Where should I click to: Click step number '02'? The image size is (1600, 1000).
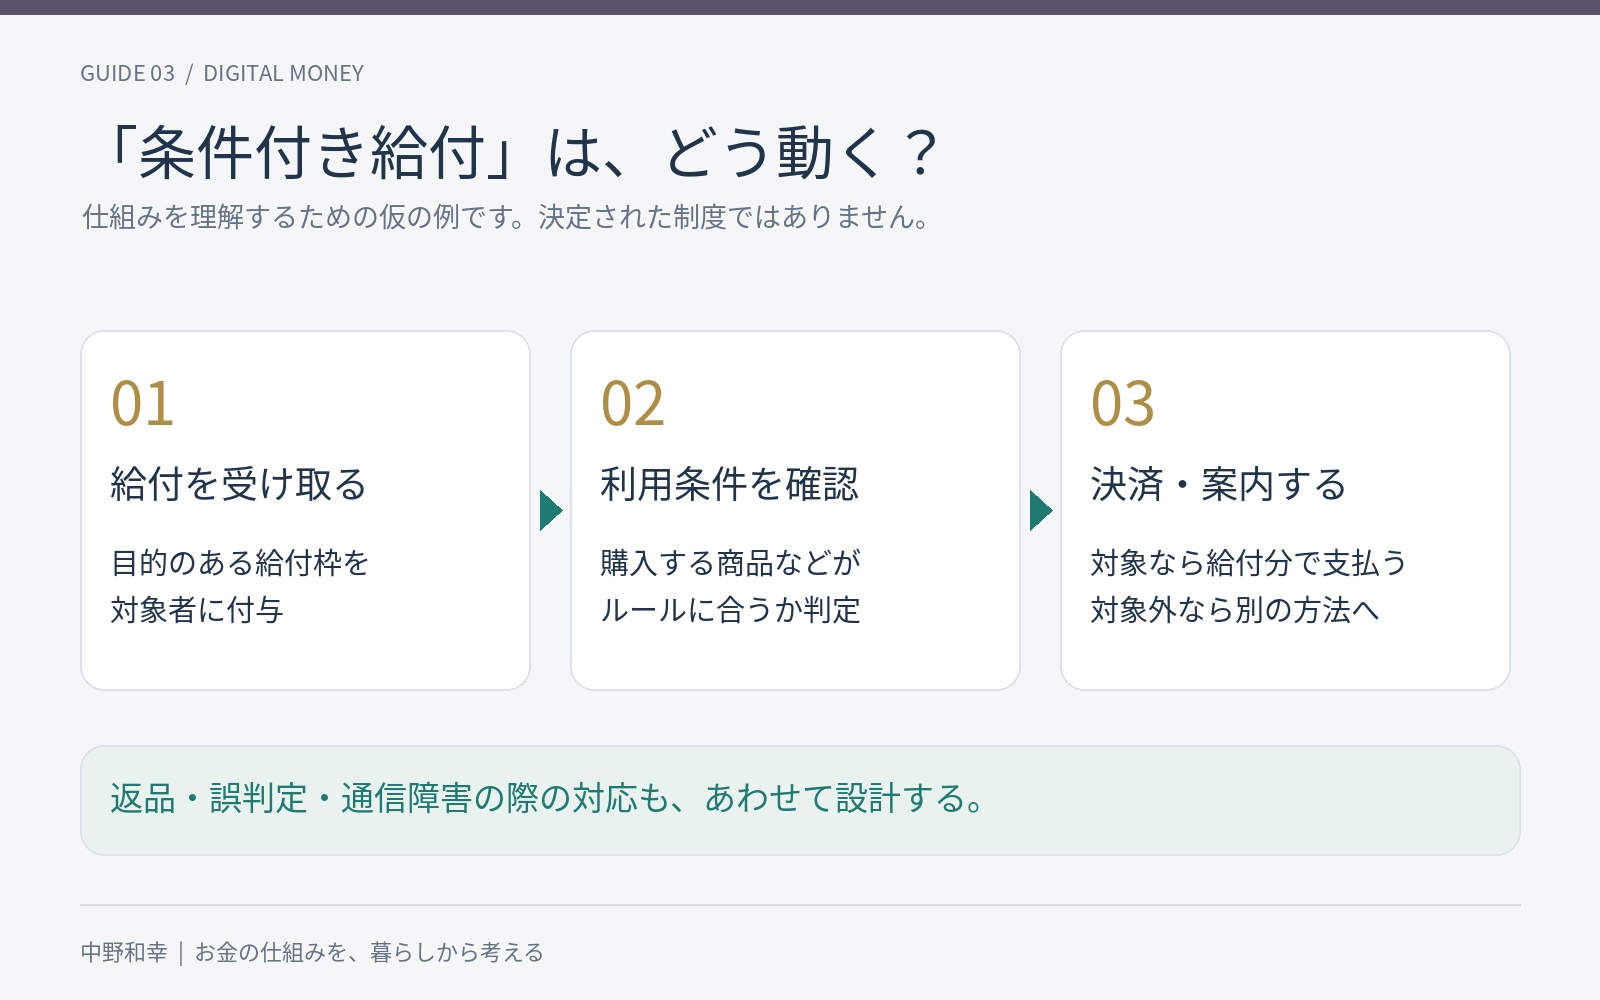(x=633, y=404)
